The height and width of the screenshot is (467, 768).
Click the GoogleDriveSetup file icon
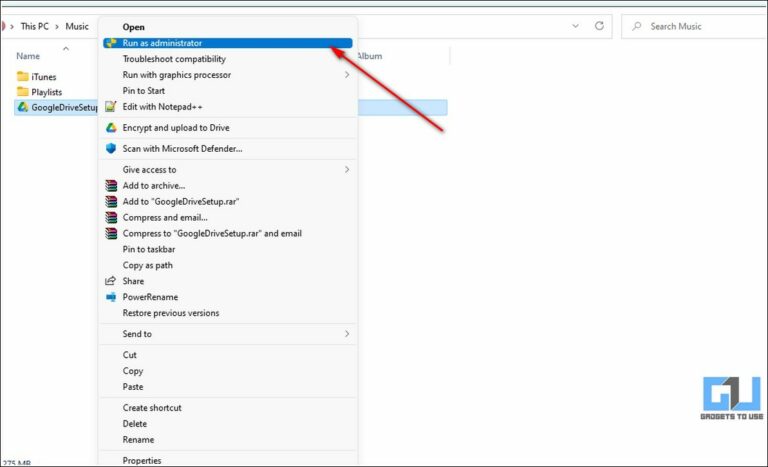click(23, 107)
